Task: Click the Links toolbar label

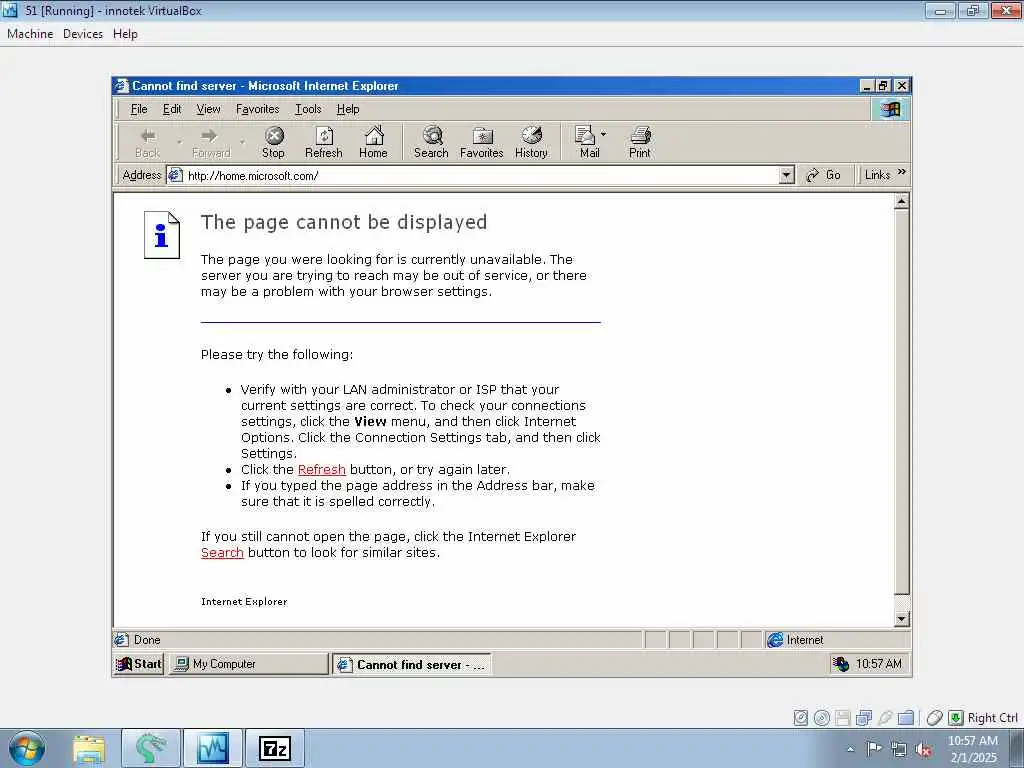Action: [x=877, y=175]
